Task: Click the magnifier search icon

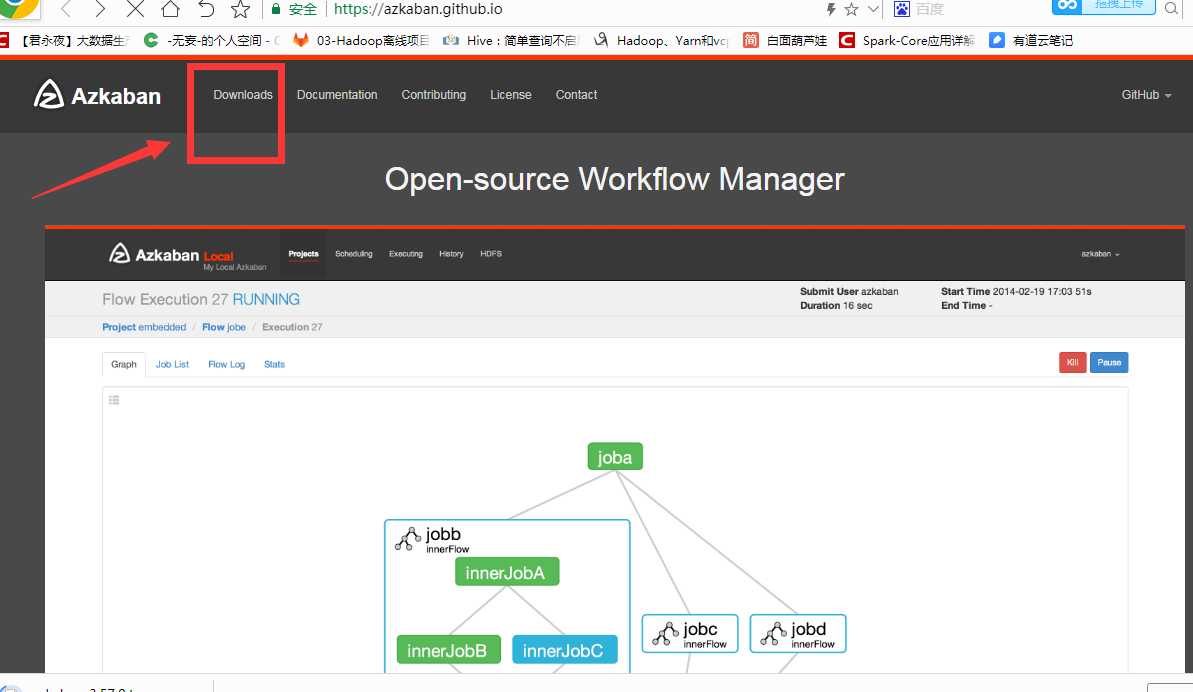Action: pyautogui.click(x=1171, y=8)
